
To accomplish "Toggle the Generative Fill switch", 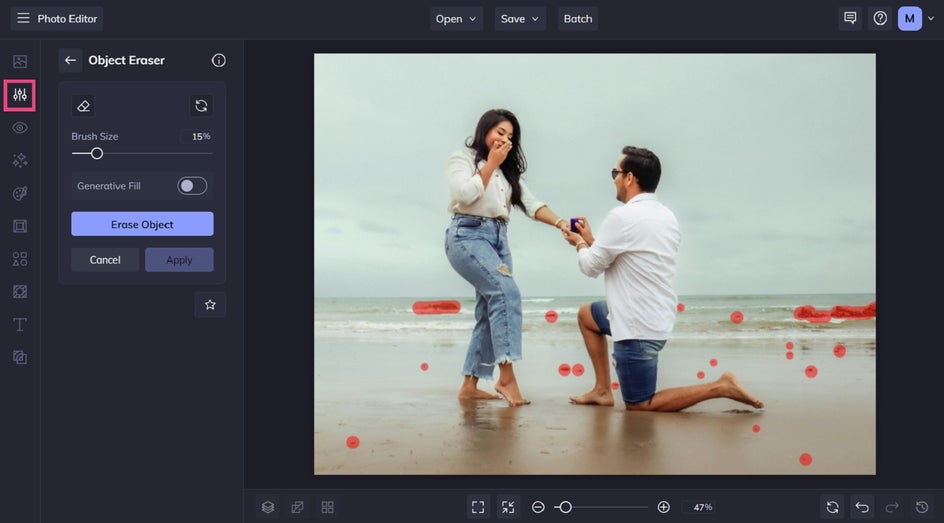I will pos(192,186).
